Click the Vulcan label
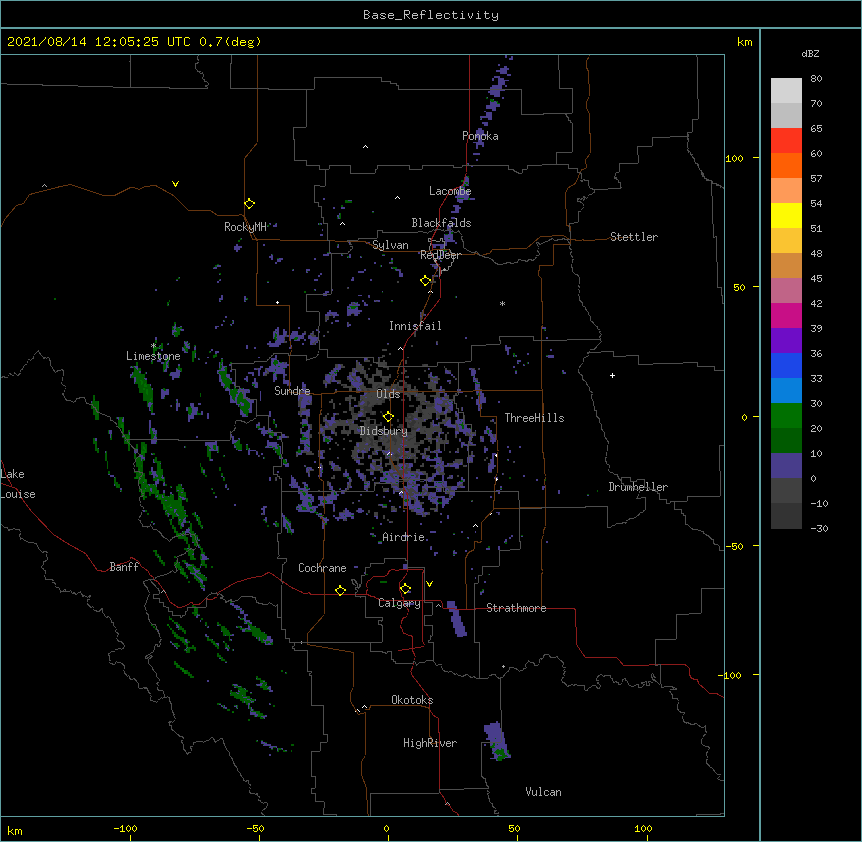The width and height of the screenshot is (862, 842). coord(543,792)
